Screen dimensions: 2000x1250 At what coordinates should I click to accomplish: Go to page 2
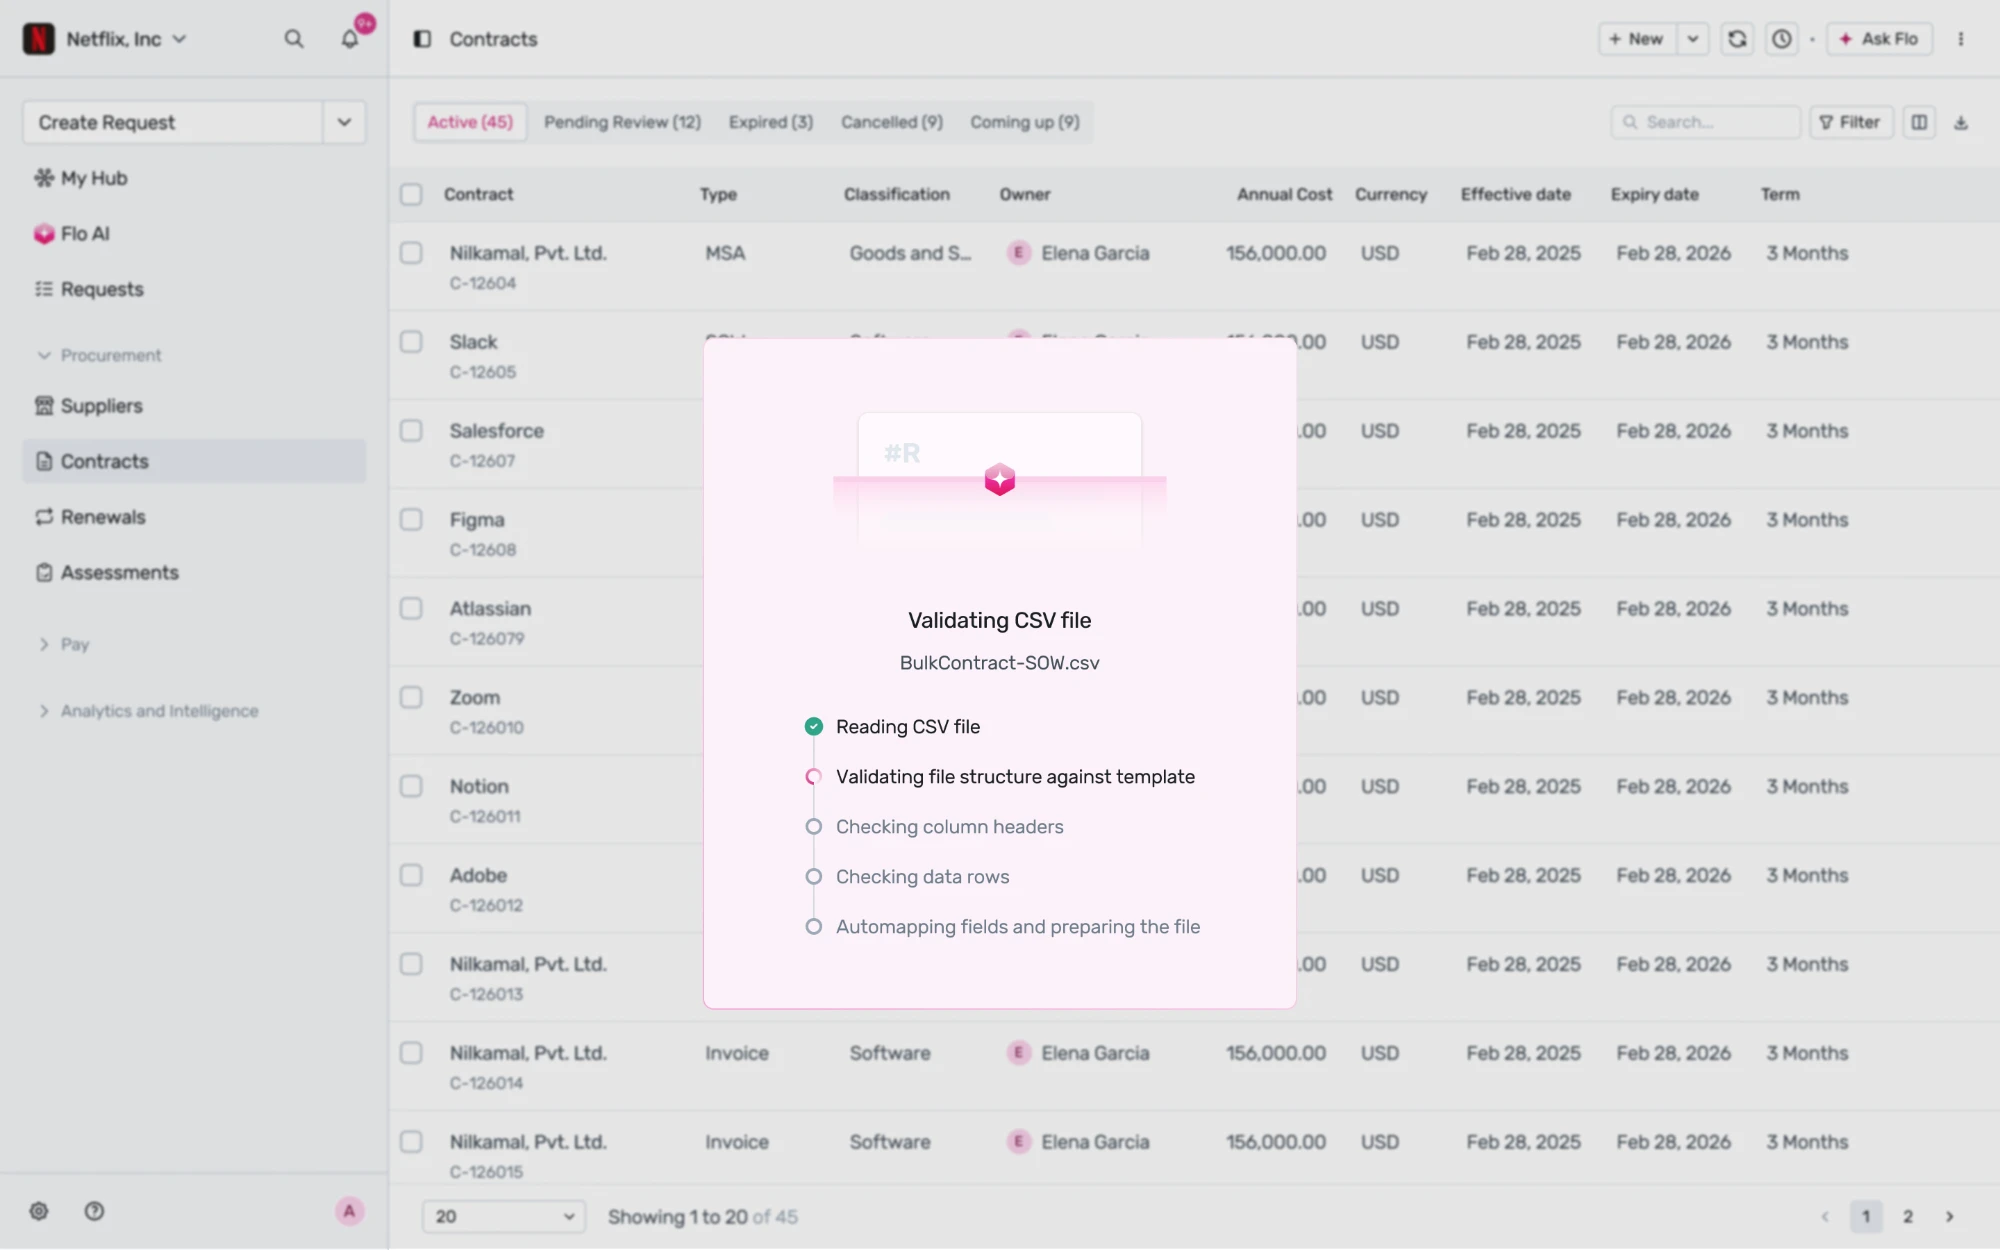pyautogui.click(x=1907, y=1216)
